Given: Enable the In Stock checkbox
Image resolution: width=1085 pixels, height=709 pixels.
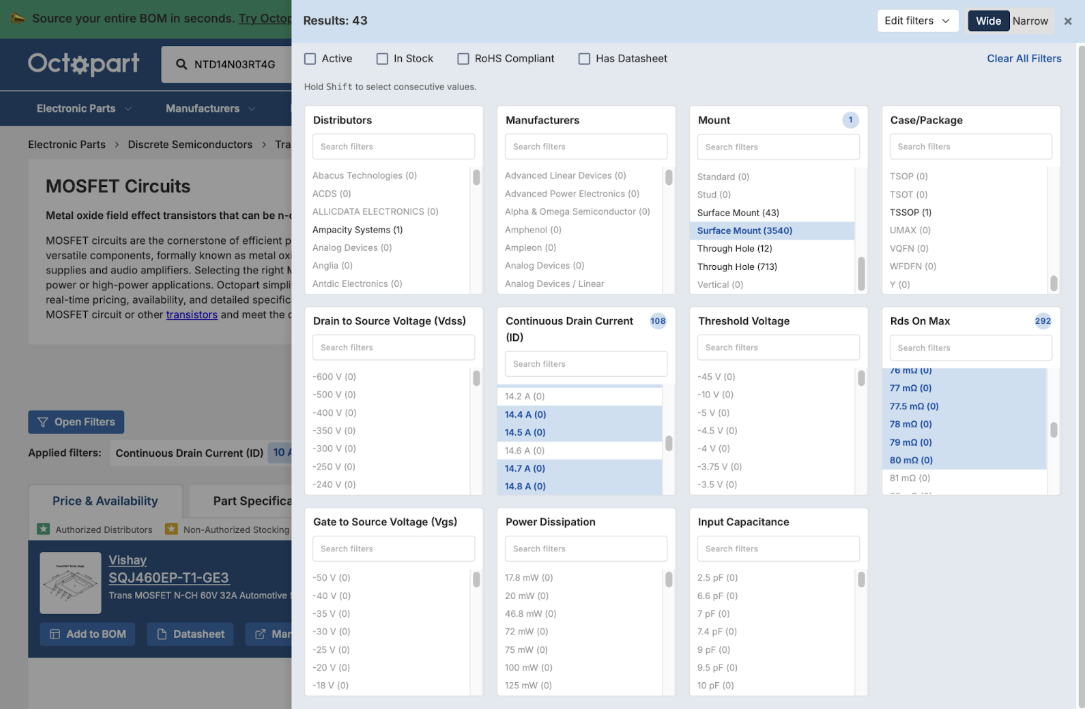Looking at the screenshot, I should pos(382,59).
